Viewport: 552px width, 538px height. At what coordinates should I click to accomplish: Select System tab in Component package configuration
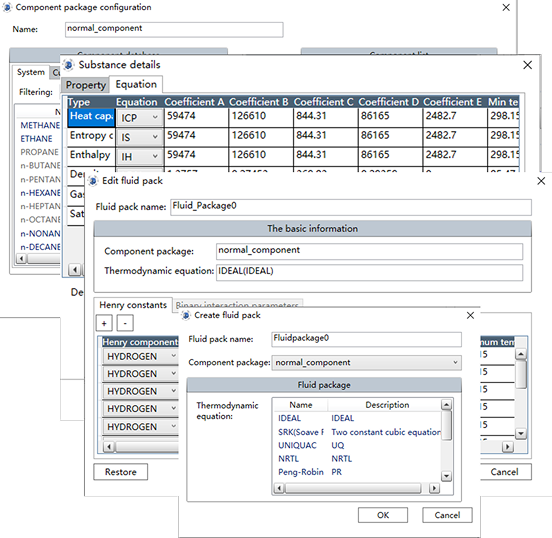tap(31, 72)
